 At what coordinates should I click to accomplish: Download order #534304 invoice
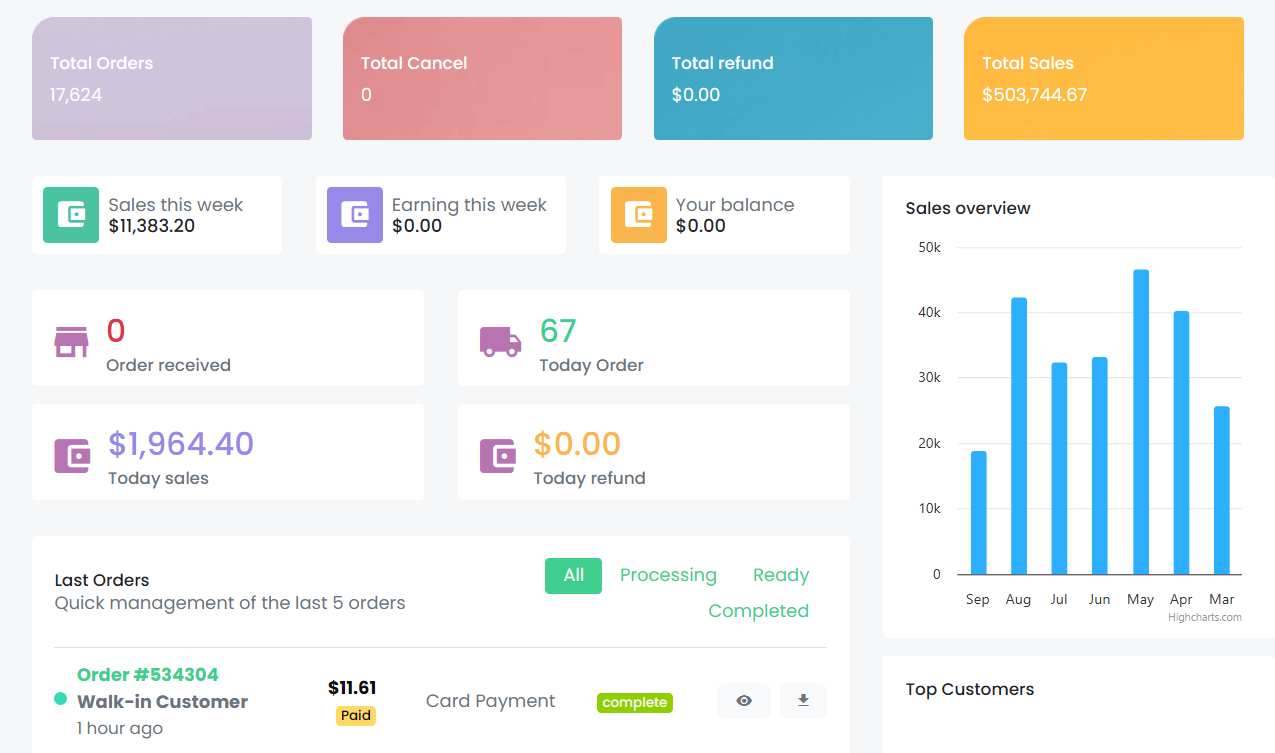tap(803, 701)
